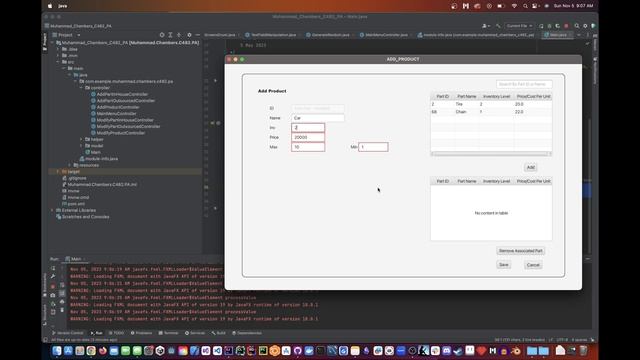Viewport: 640px width, 360px height.
Task: Open App Store from the Dock
Action: click(x=68, y=351)
